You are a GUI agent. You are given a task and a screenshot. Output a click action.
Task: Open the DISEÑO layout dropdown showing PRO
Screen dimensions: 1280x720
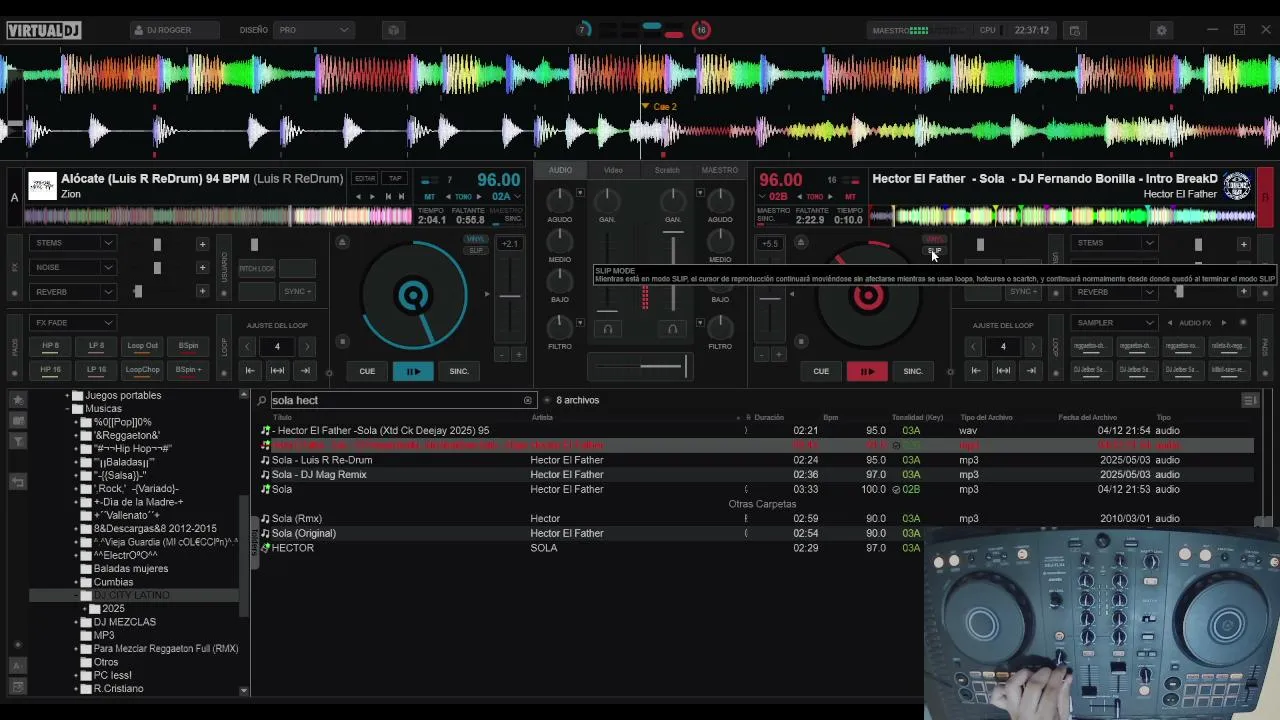pyautogui.click(x=314, y=30)
